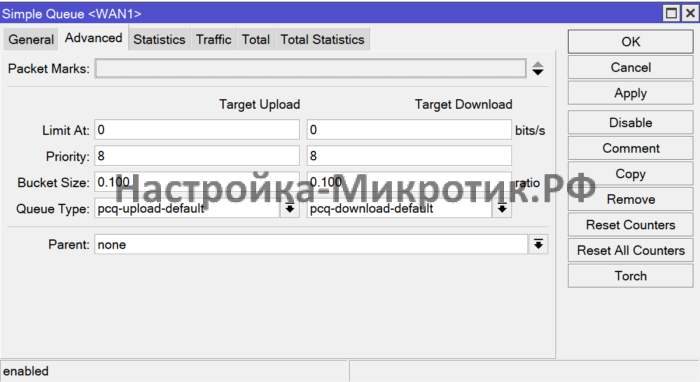The image size is (700, 382).
Task: Click the Parent field showing none
Action: click(x=311, y=245)
